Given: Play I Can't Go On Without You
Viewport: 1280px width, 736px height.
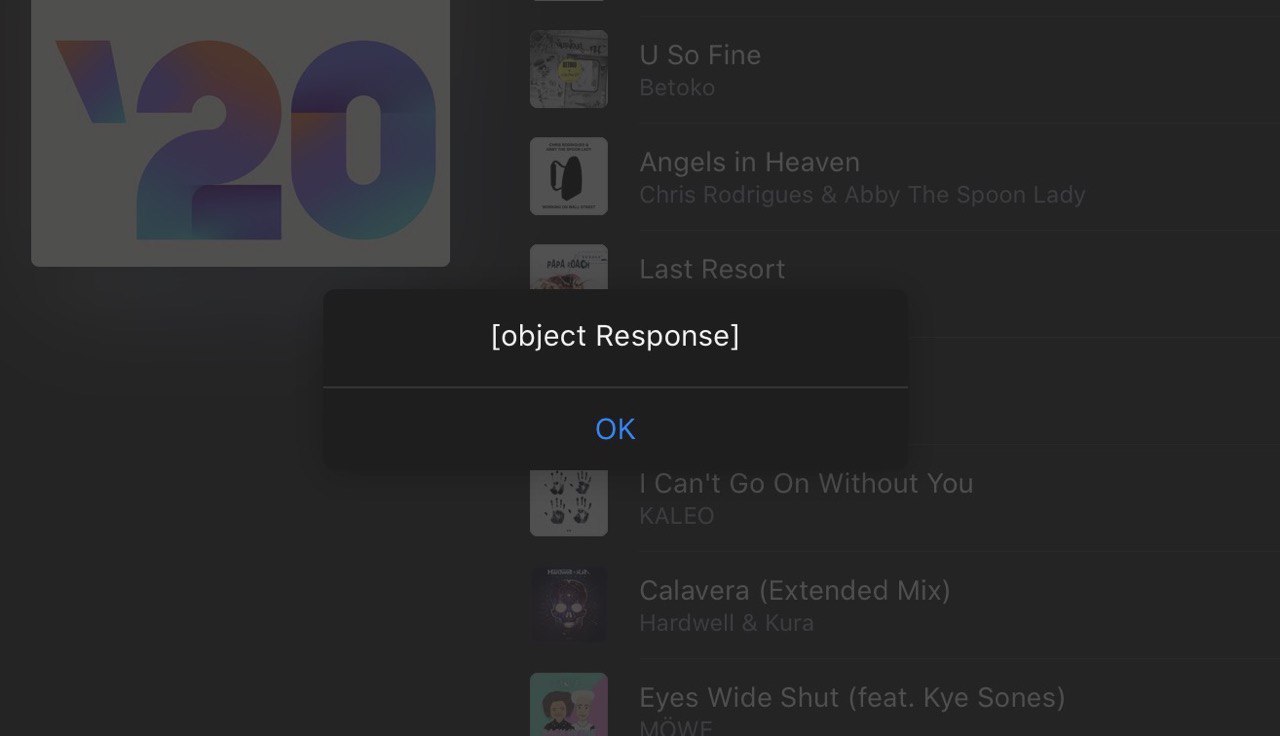Looking at the screenshot, I should (x=806, y=484).
